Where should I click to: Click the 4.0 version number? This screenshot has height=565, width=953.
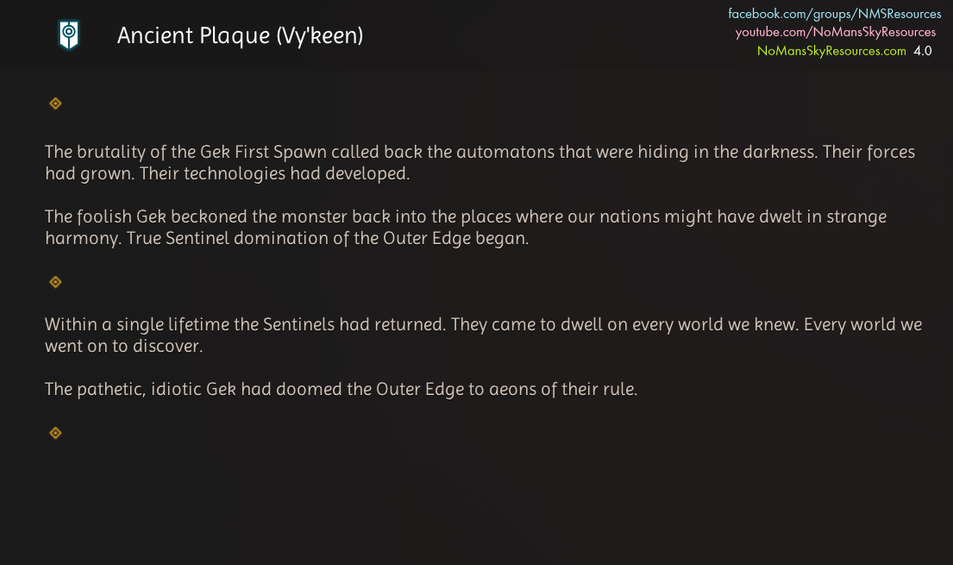(922, 51)
